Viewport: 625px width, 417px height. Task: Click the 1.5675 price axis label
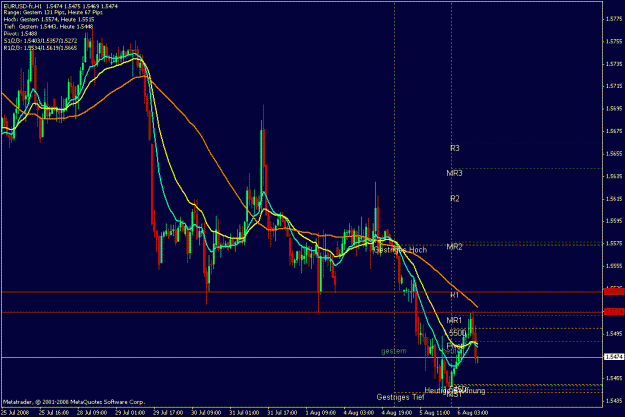614,131
